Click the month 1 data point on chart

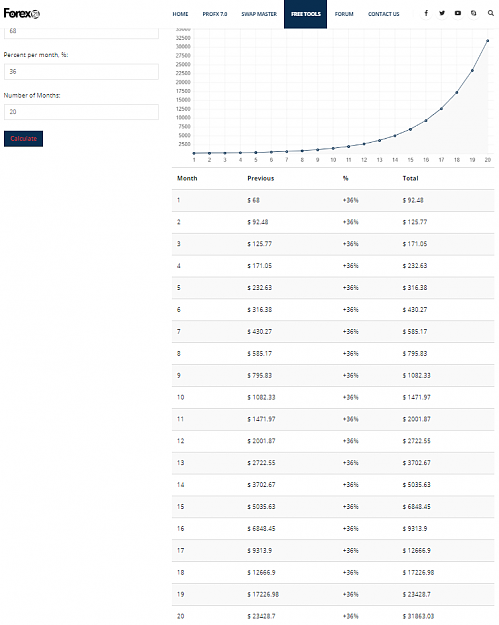194,153
